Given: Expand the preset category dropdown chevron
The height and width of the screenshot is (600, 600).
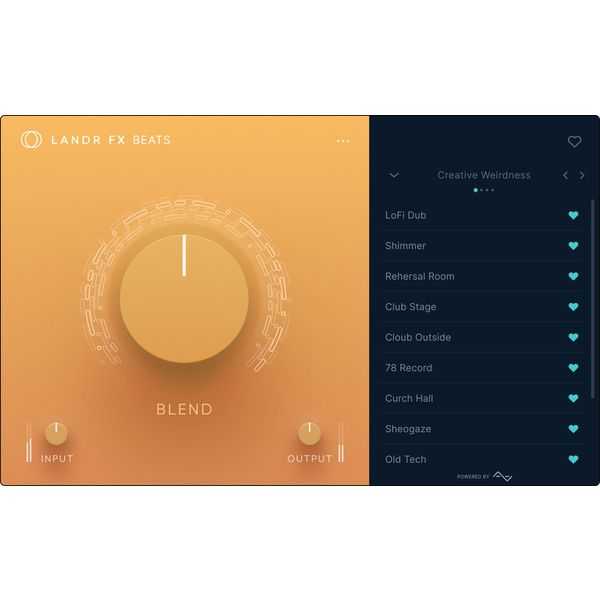Looking at the screenshot, I should (394, 175).
